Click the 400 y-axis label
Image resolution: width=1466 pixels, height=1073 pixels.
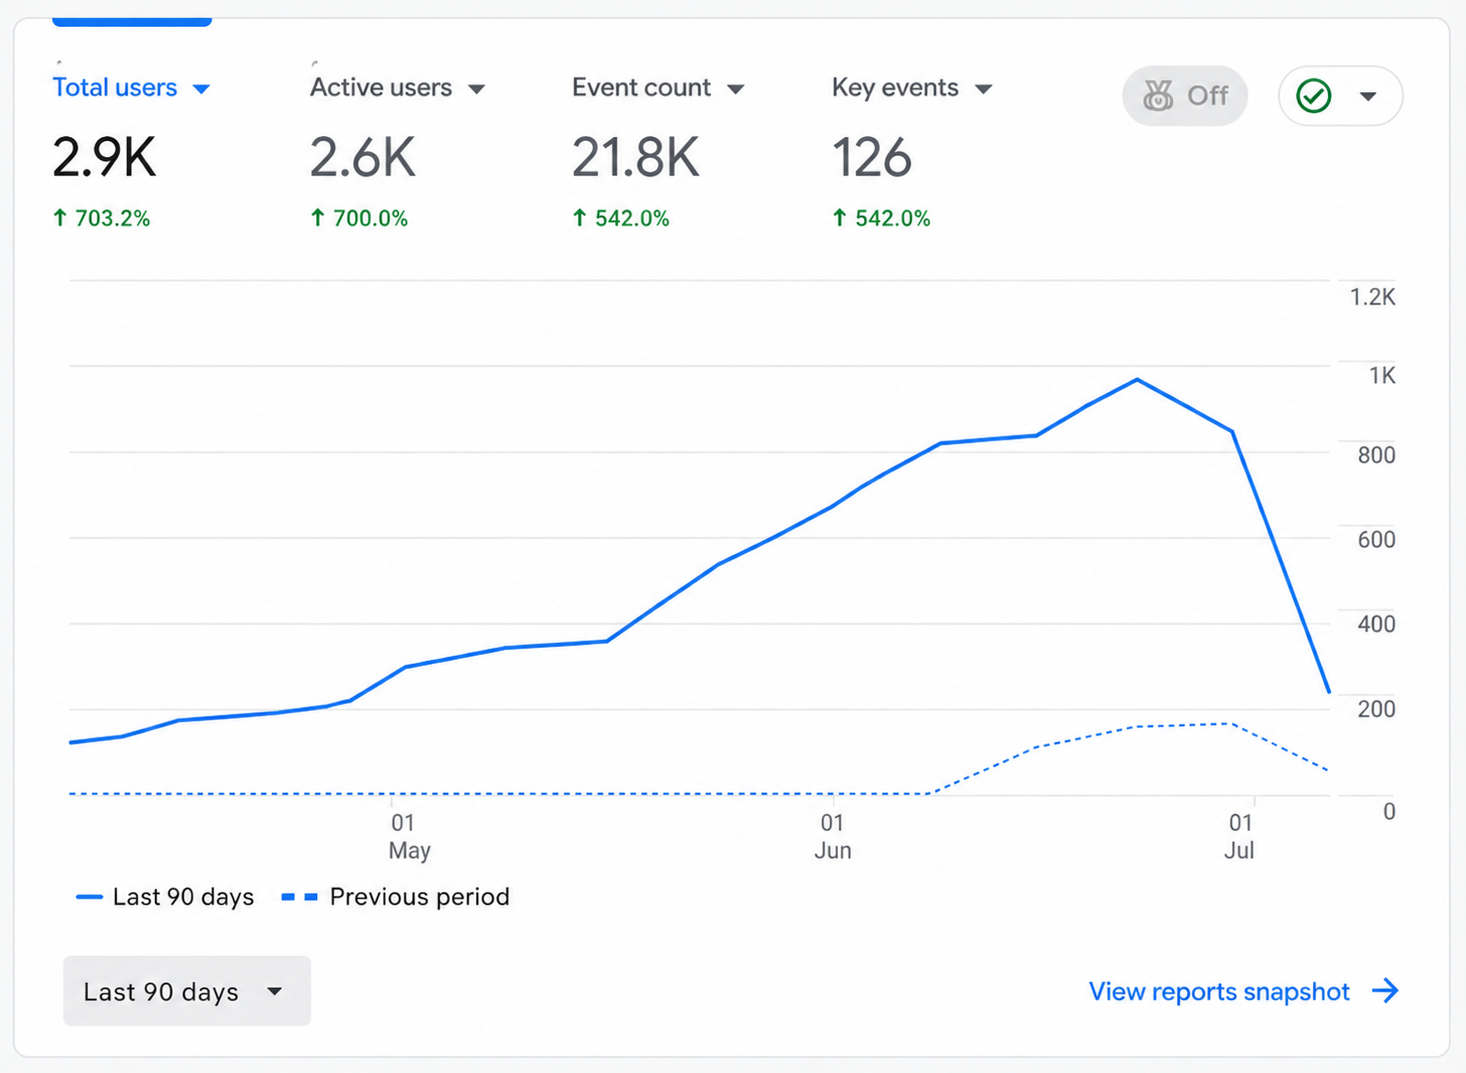(x=1376, y=624)
